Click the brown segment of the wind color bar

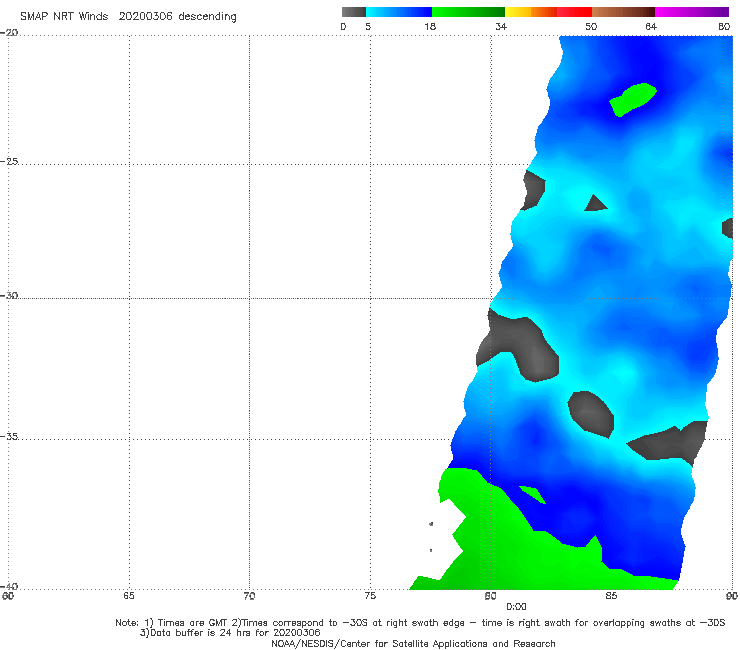point(623,12)
